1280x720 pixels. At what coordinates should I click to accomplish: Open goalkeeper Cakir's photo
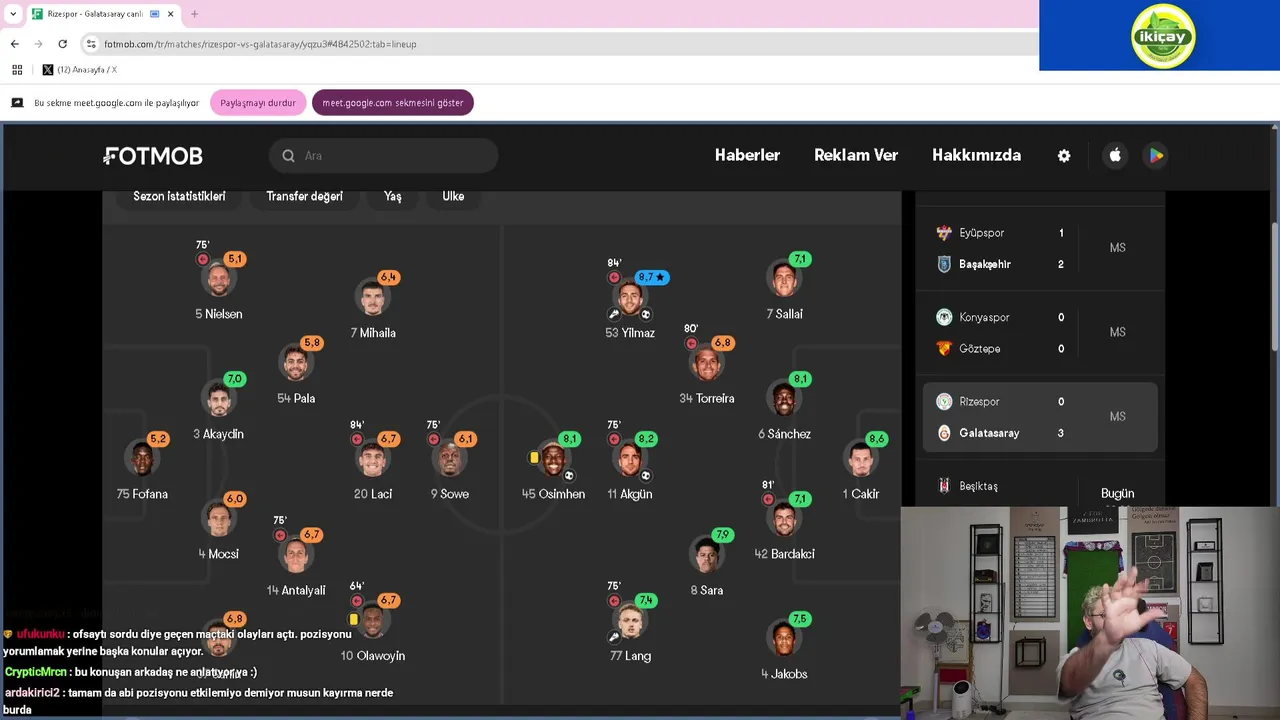[860, 459]
